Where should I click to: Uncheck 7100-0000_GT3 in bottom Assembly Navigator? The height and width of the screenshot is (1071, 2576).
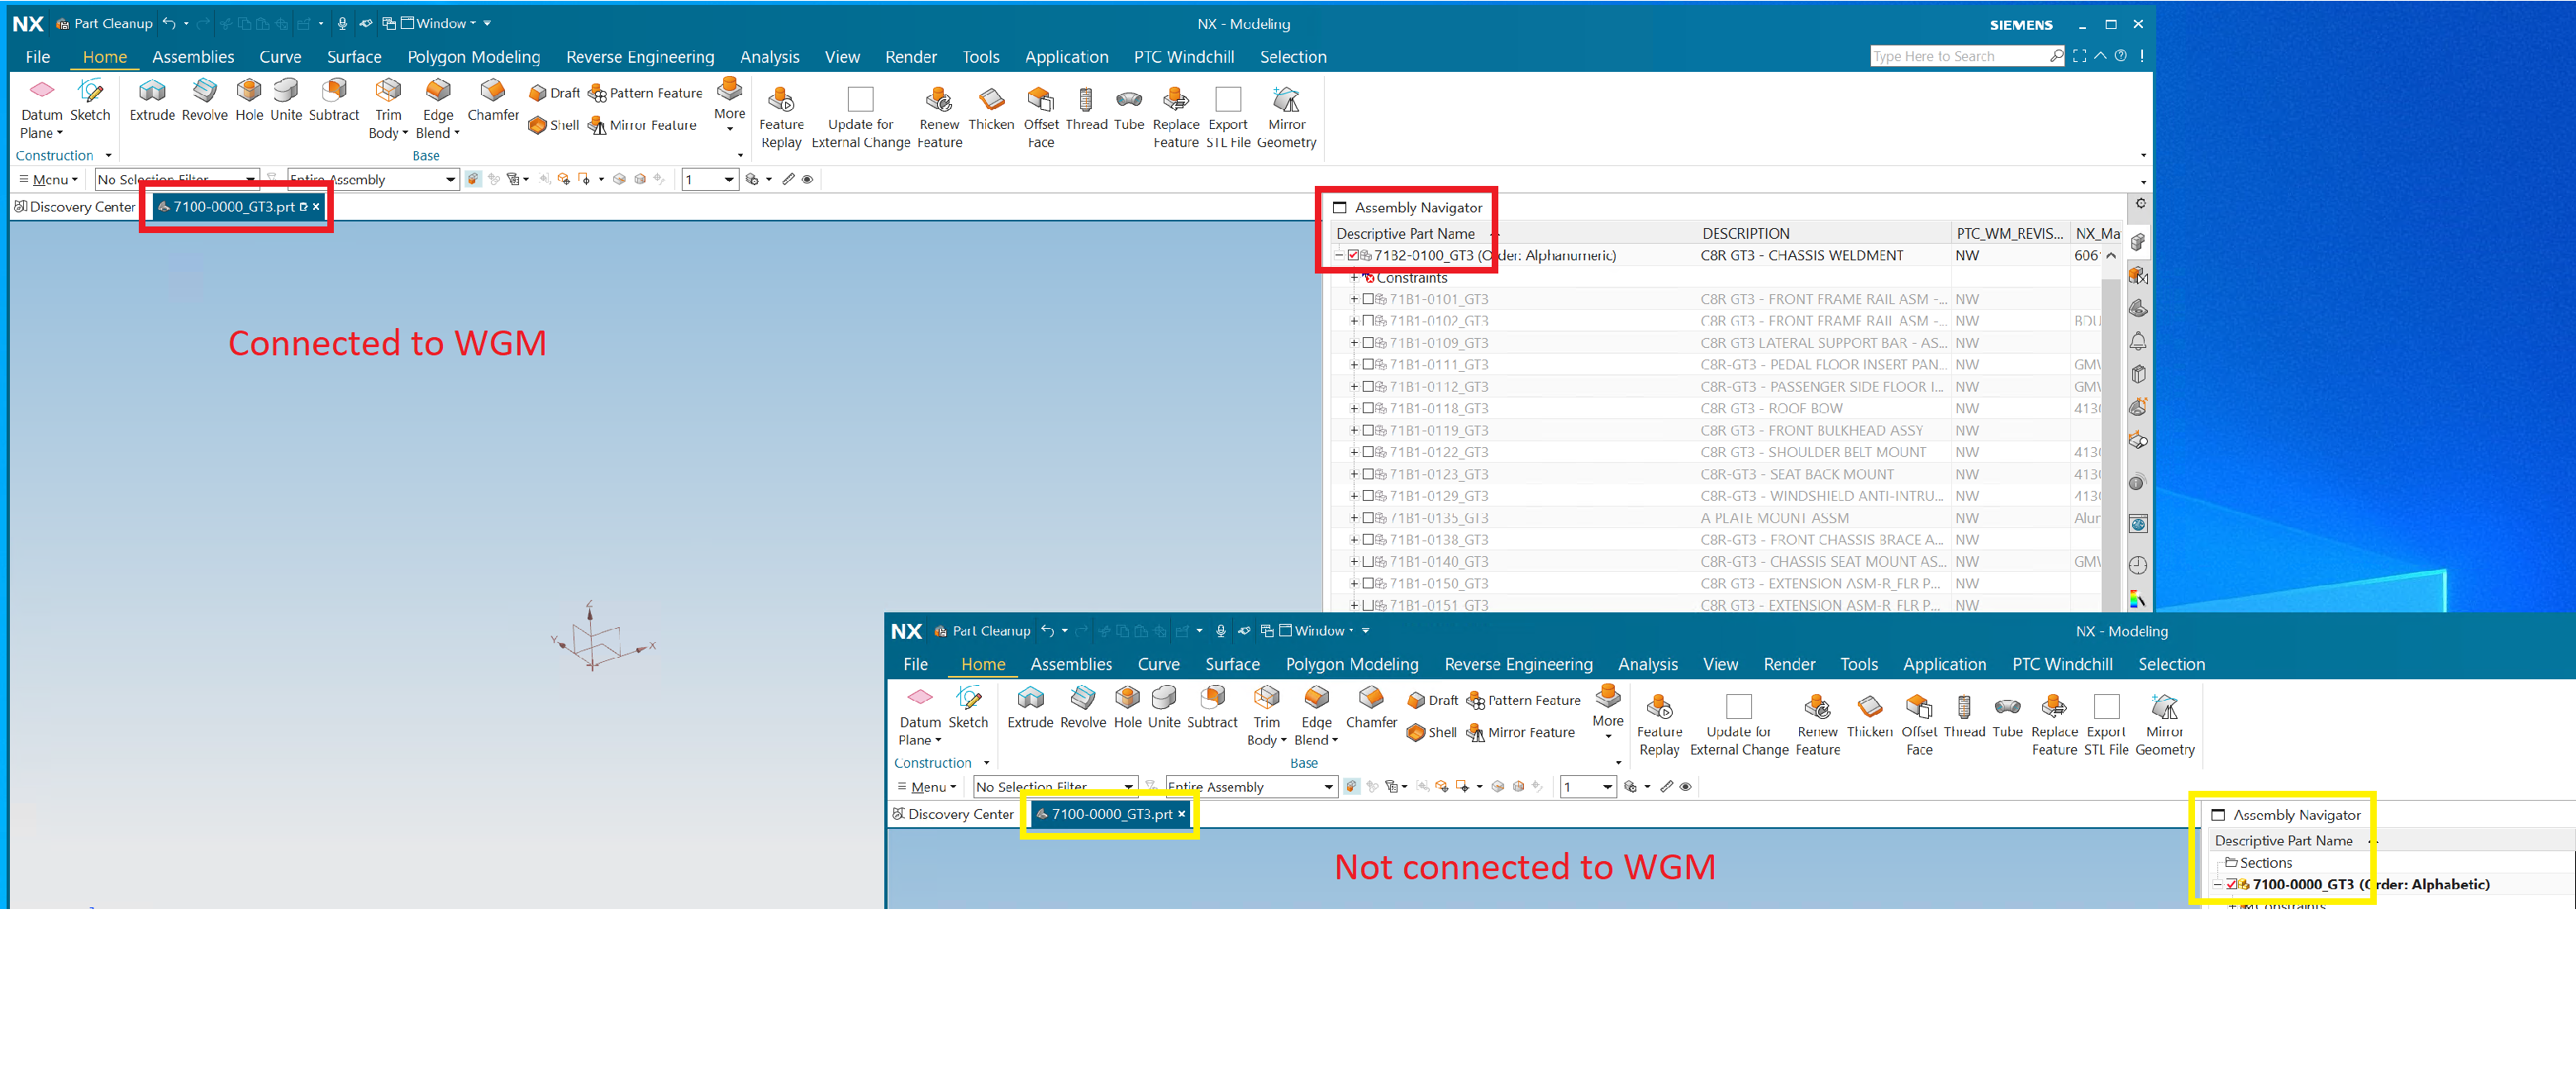2230,884
